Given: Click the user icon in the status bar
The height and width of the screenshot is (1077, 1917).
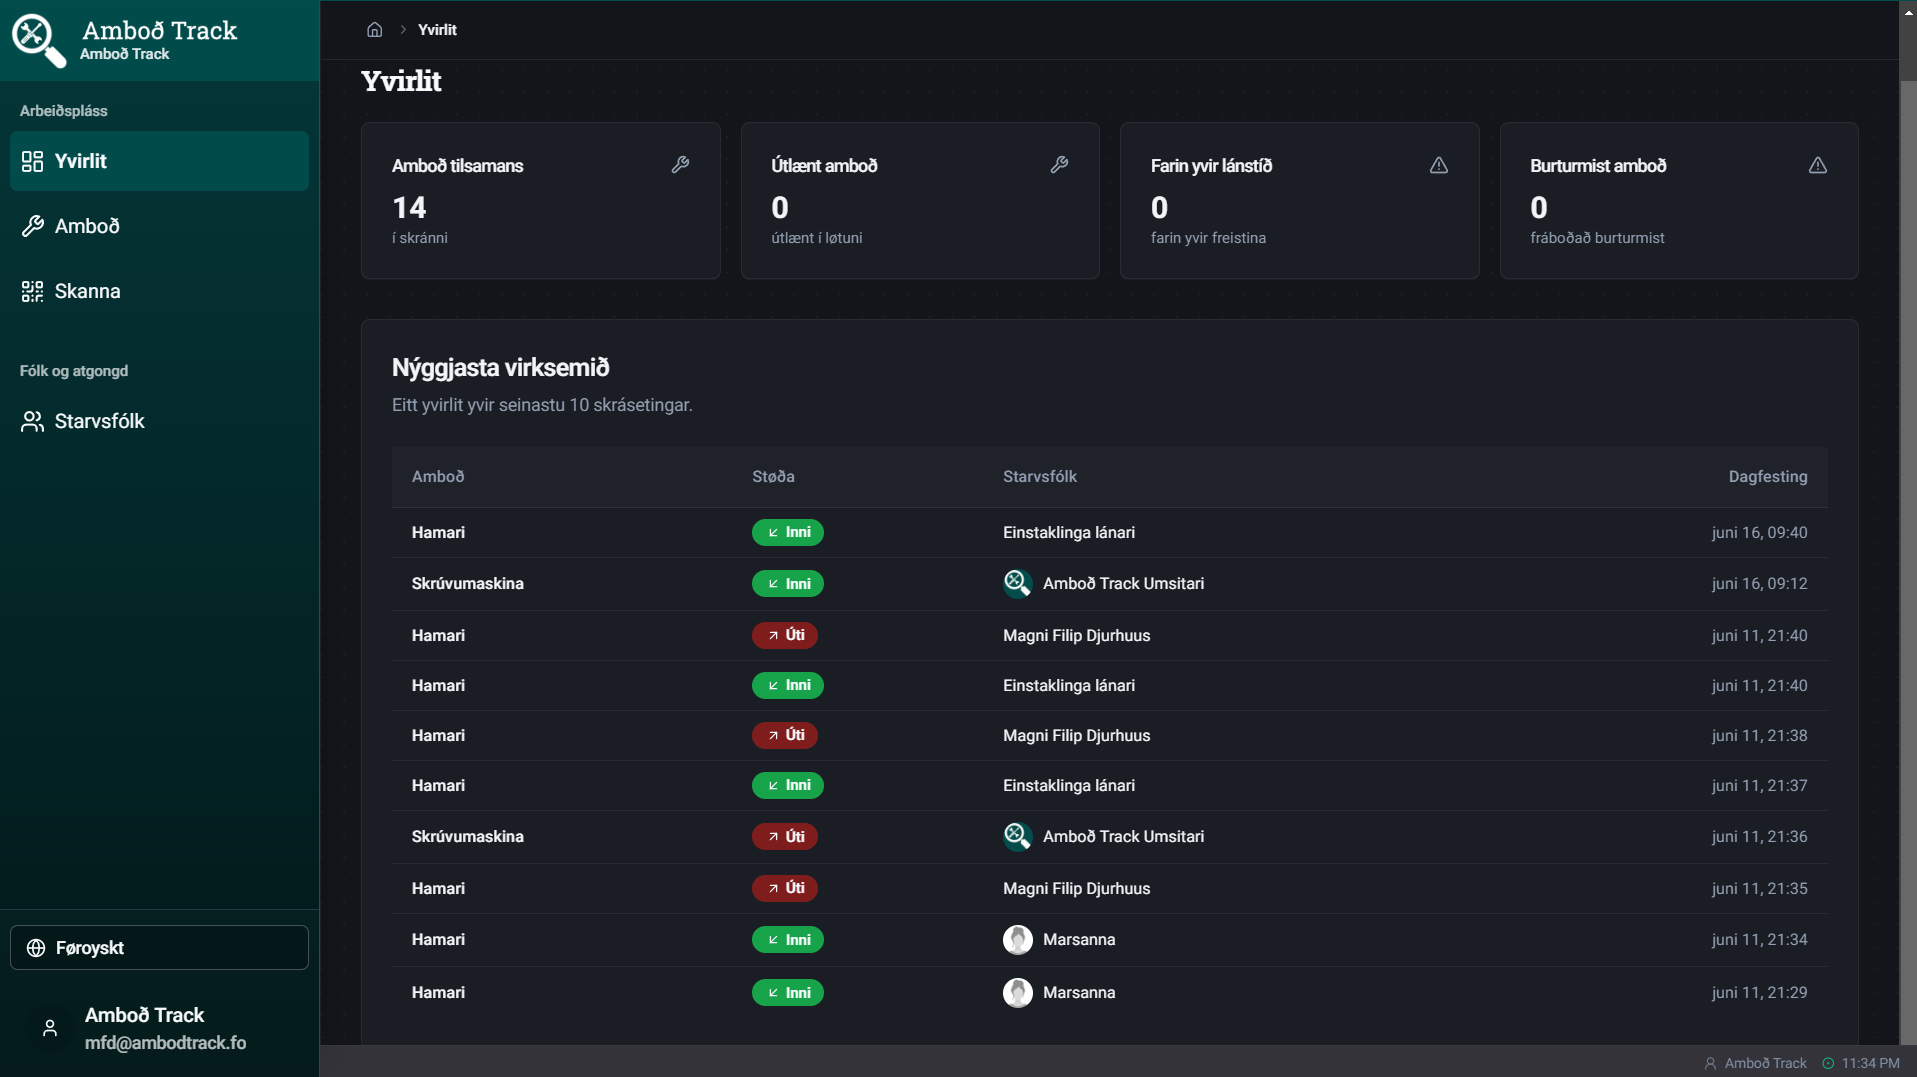Looking at the screenshot, I should [x=1710, y=1063].
